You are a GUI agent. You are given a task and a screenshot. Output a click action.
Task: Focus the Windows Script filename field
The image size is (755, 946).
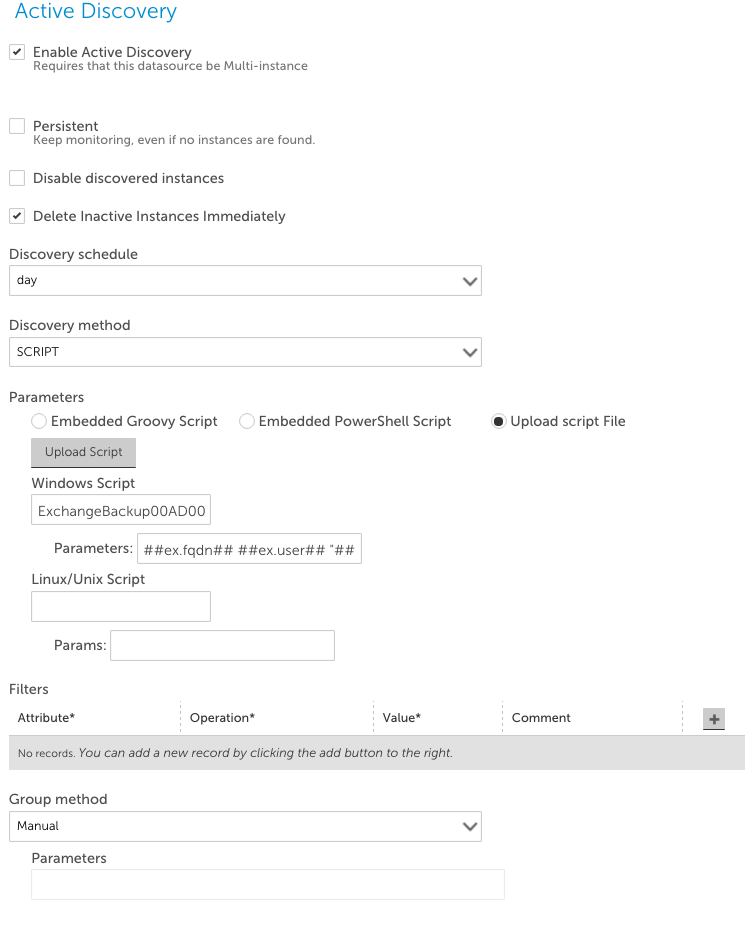(x=121, y=510)
